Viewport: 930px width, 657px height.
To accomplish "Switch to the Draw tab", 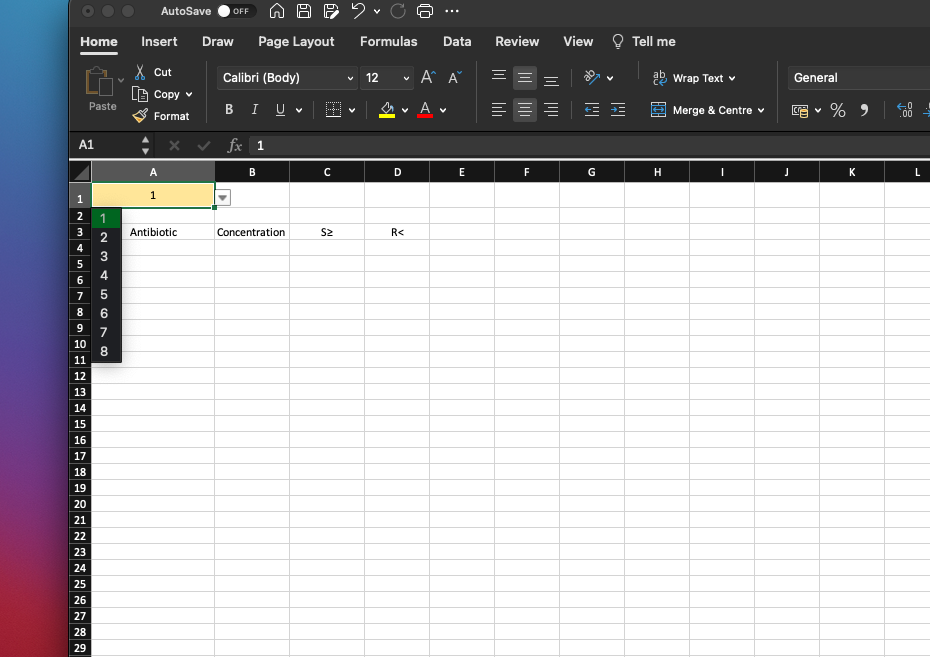I will (x=218, y=42).
